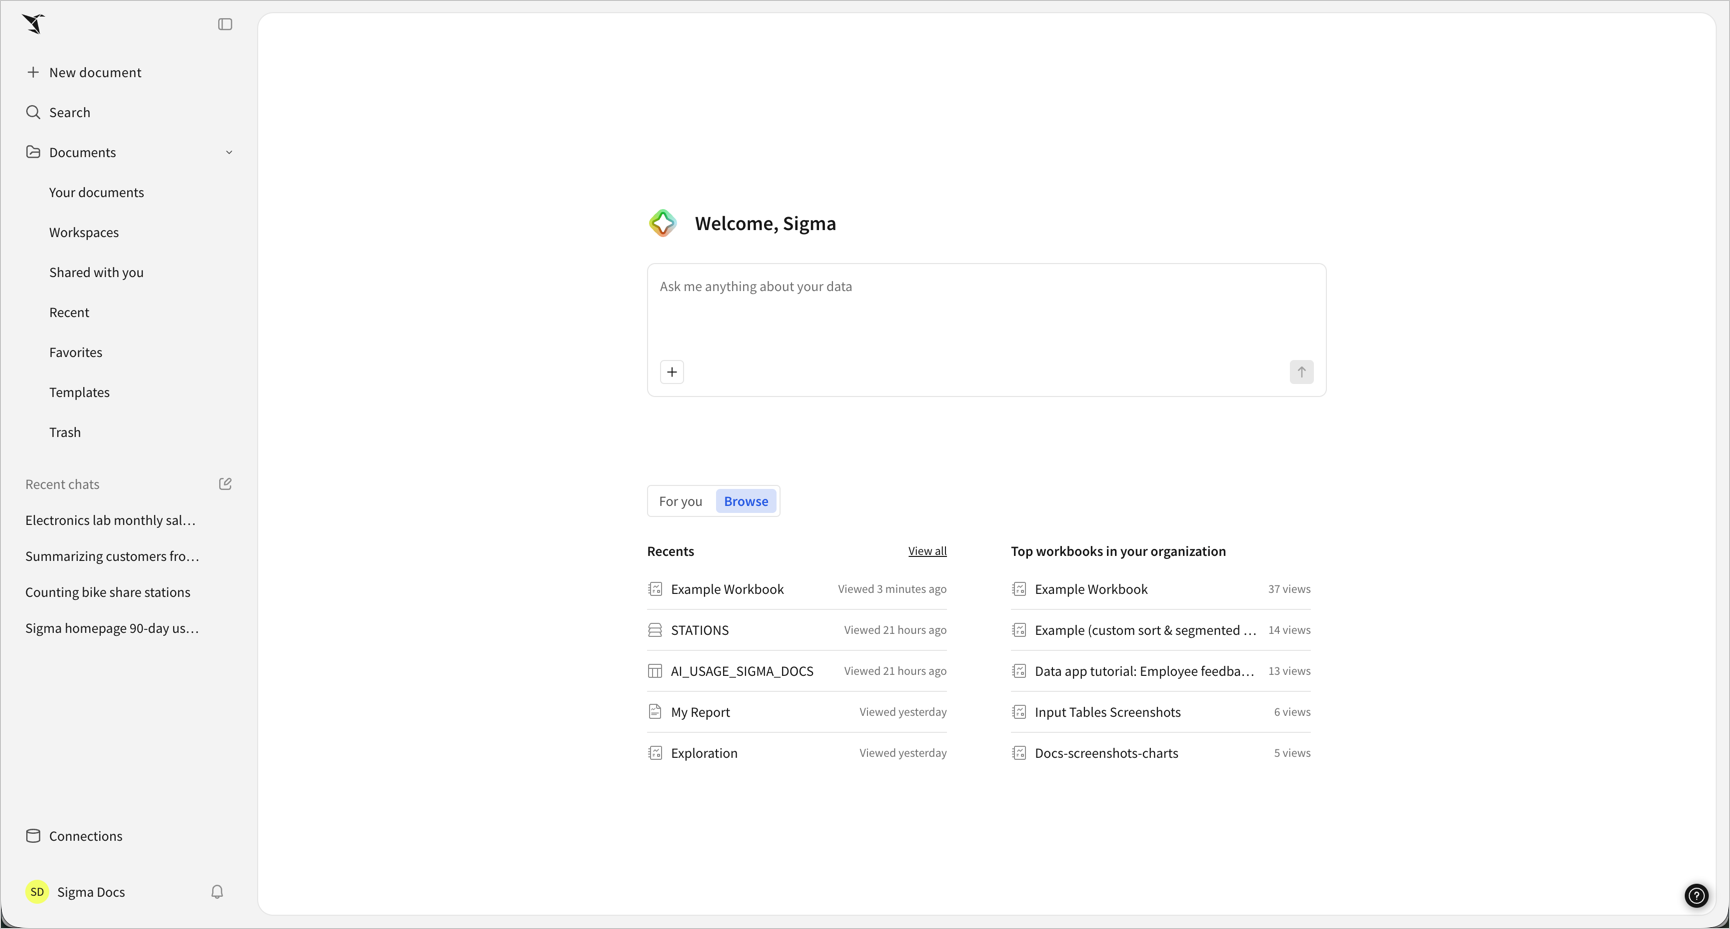Image resolution: width=1730 pixels, height=929 pixels.
Task: Open Trash in sidebar
Action: pos(65,432)
